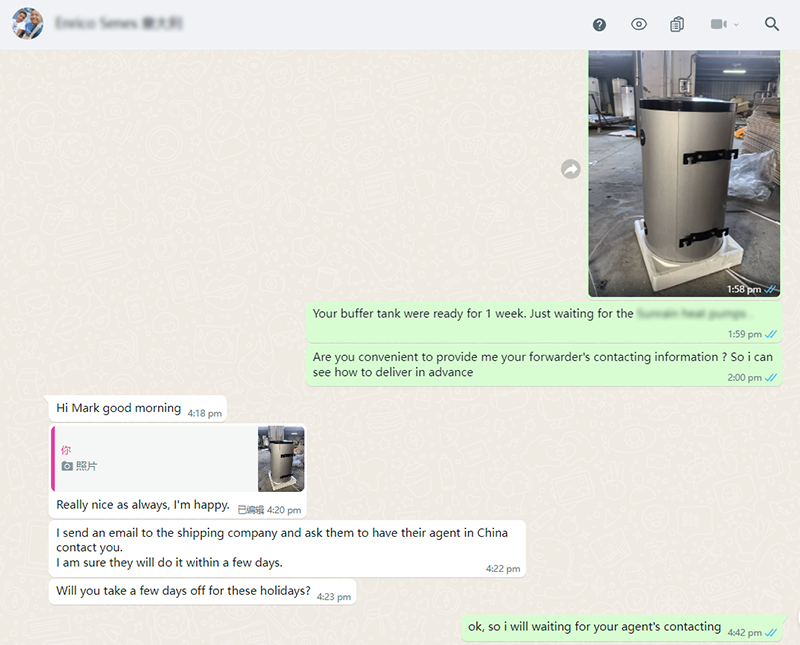The height and width of the screenshot is (645, 800).
Task: Select message "Hi Mark good morning"
Action: click(138, 409)
